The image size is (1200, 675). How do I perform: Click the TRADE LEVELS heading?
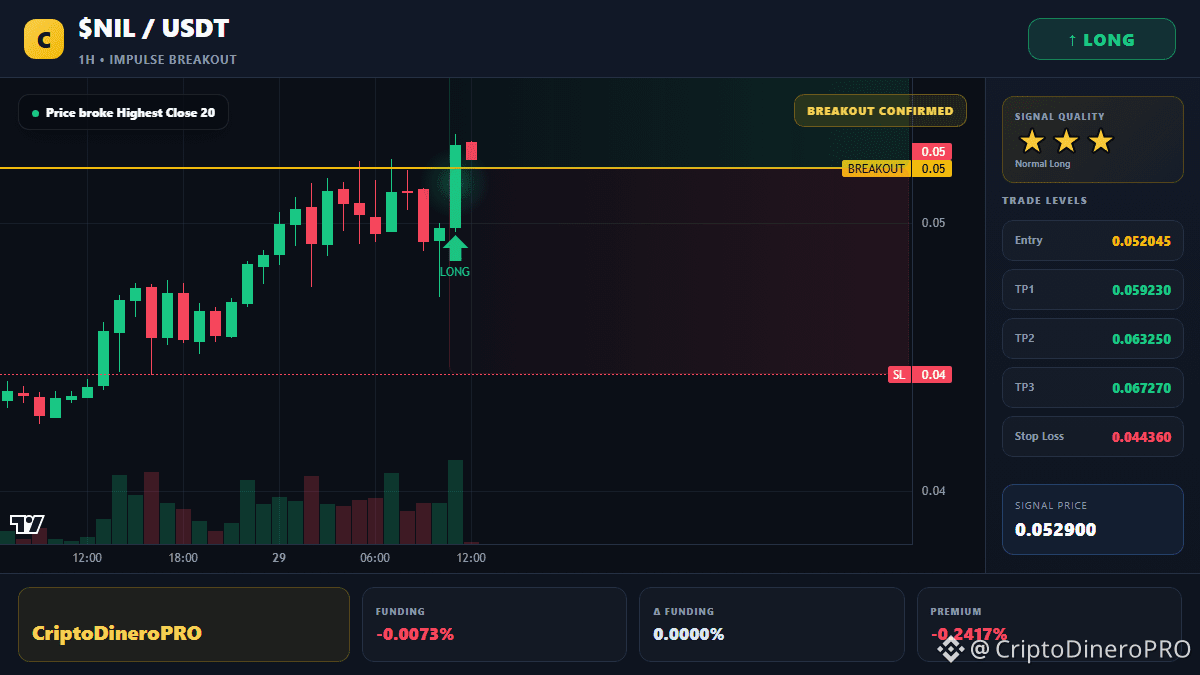[1044, 201]
